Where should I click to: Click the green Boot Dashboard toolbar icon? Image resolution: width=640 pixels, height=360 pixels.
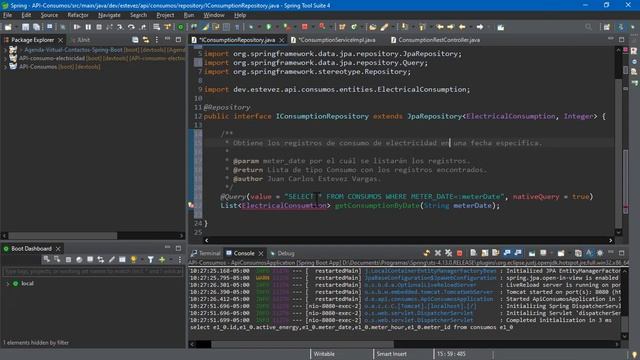tap(180, 27)
